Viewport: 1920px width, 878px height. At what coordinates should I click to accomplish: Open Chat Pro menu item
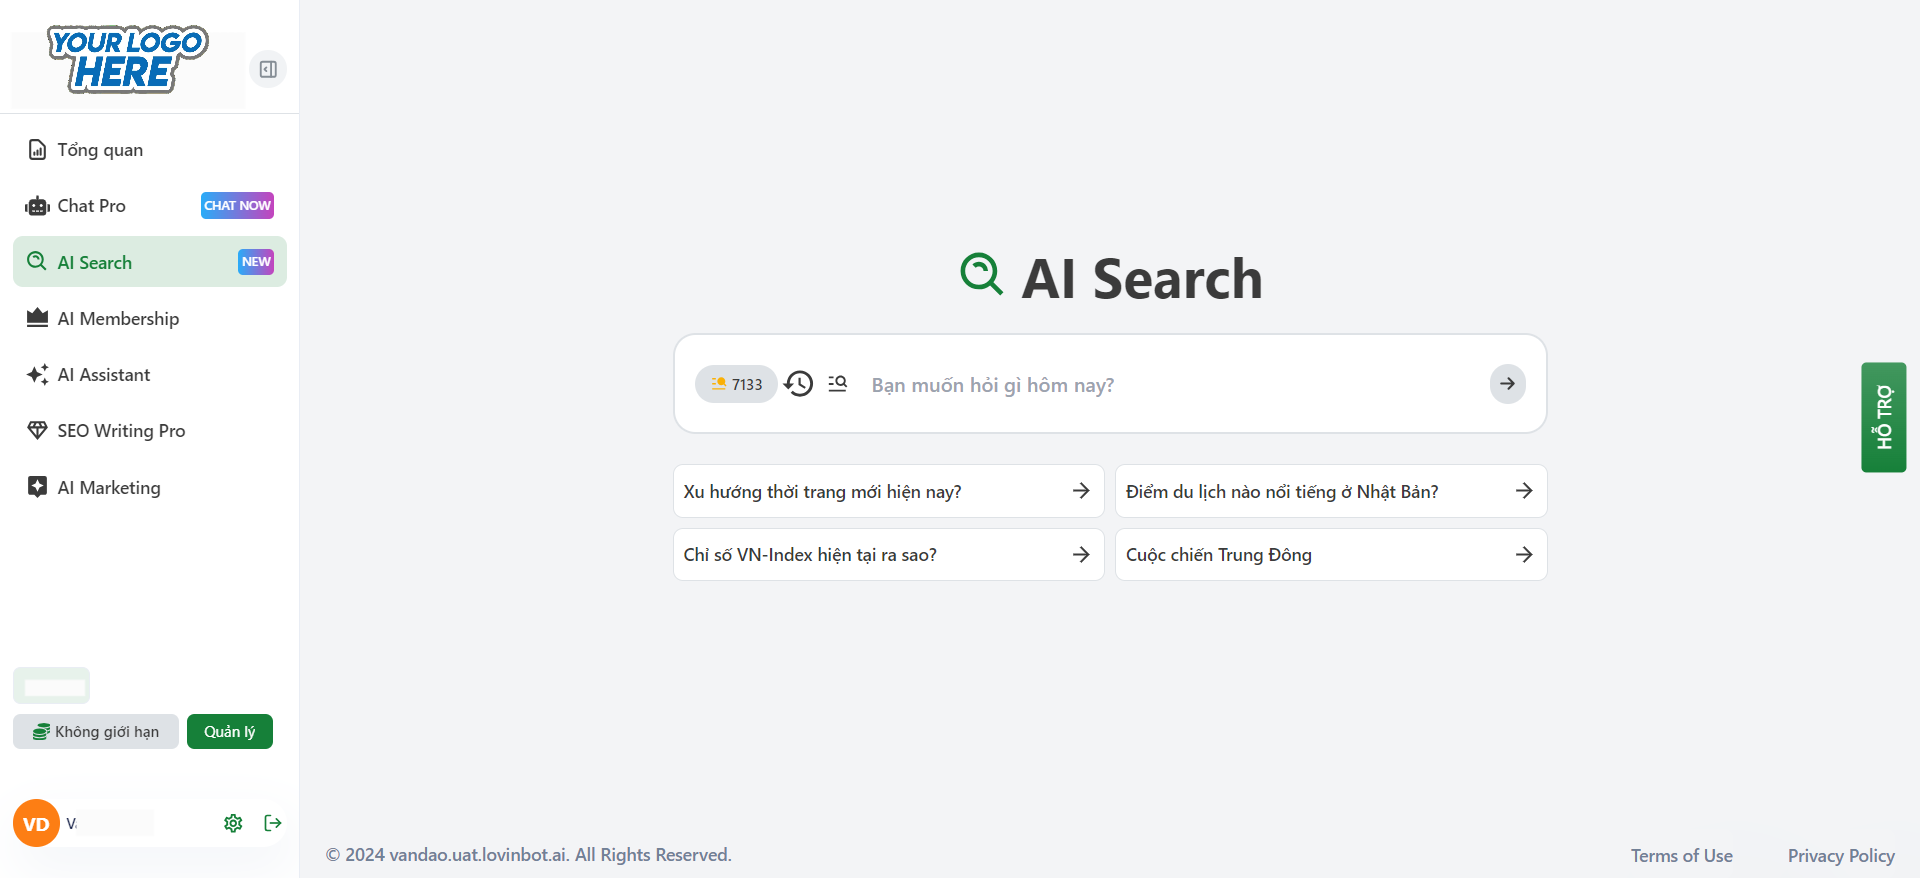tap(91, 206)
